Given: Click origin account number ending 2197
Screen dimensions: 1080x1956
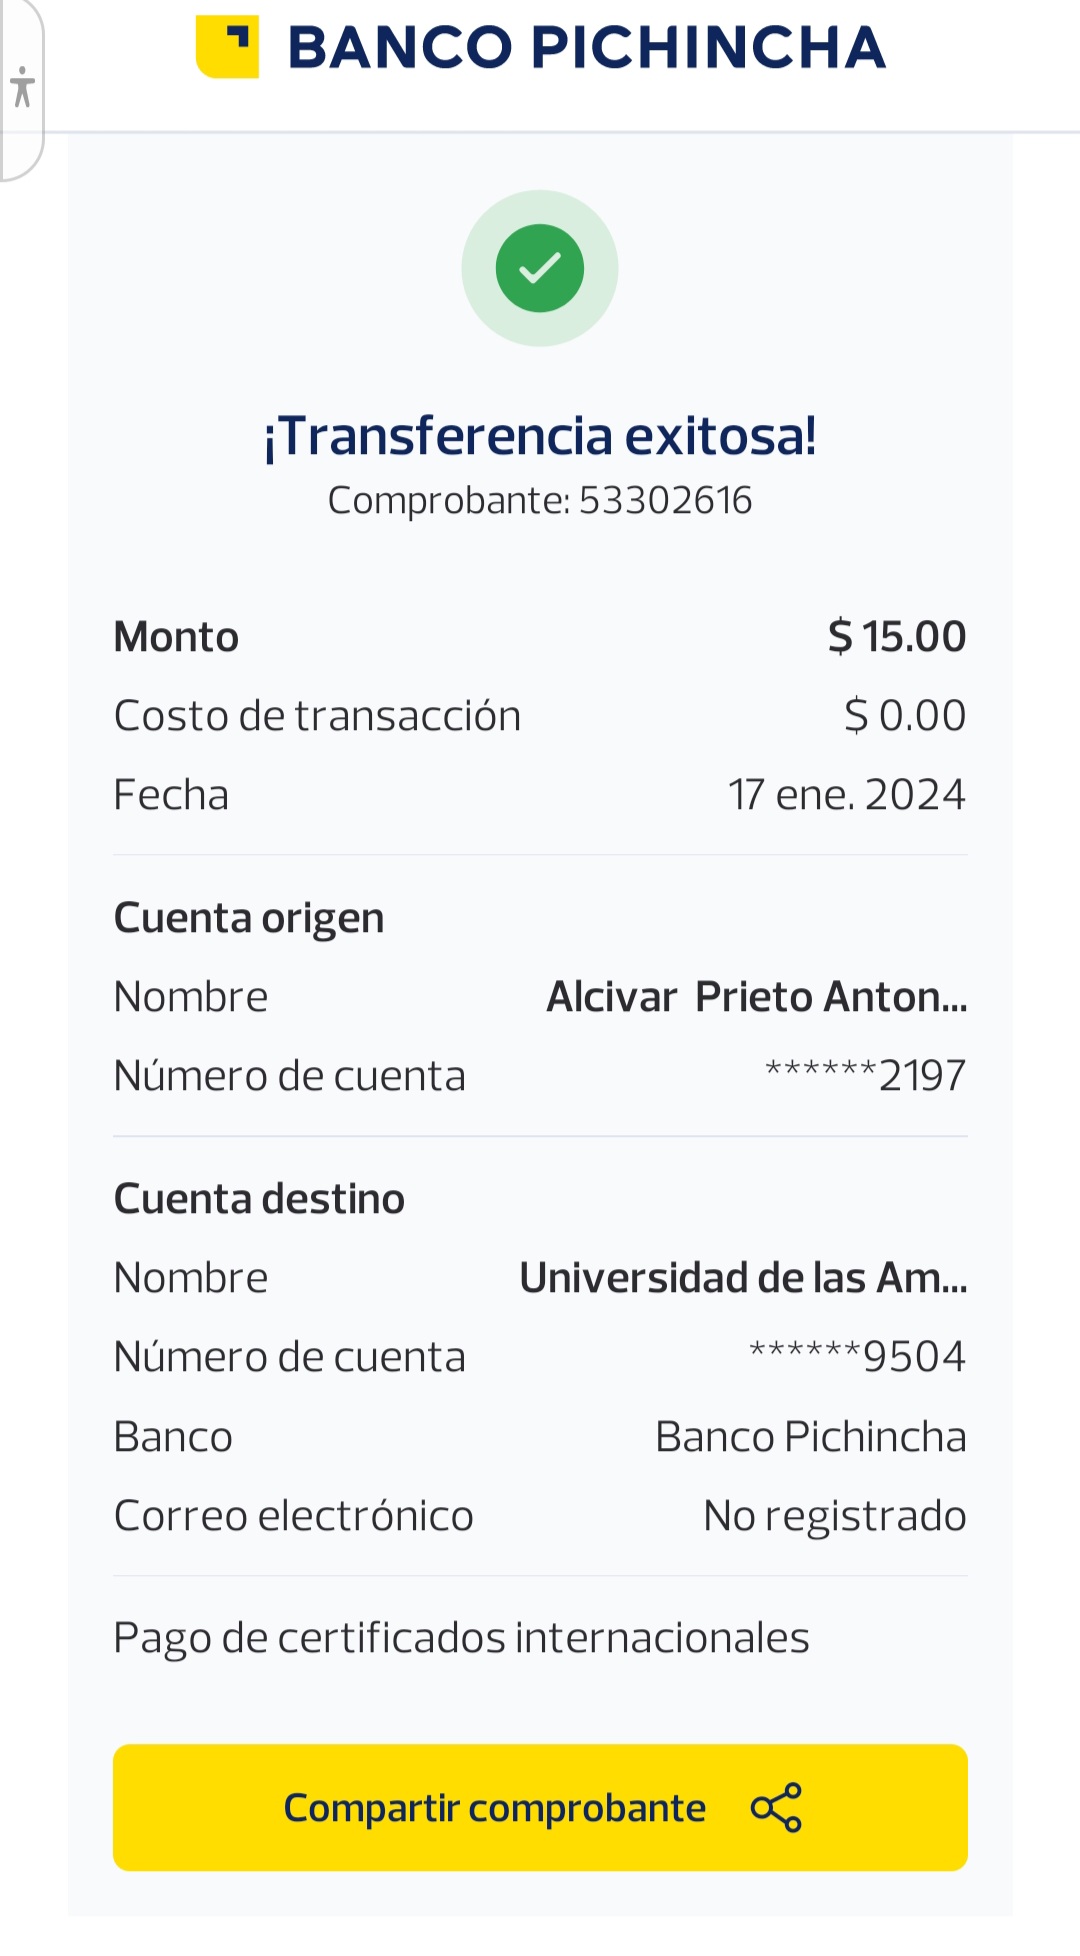Looking at the screenshot, I should click(865, 1076).
